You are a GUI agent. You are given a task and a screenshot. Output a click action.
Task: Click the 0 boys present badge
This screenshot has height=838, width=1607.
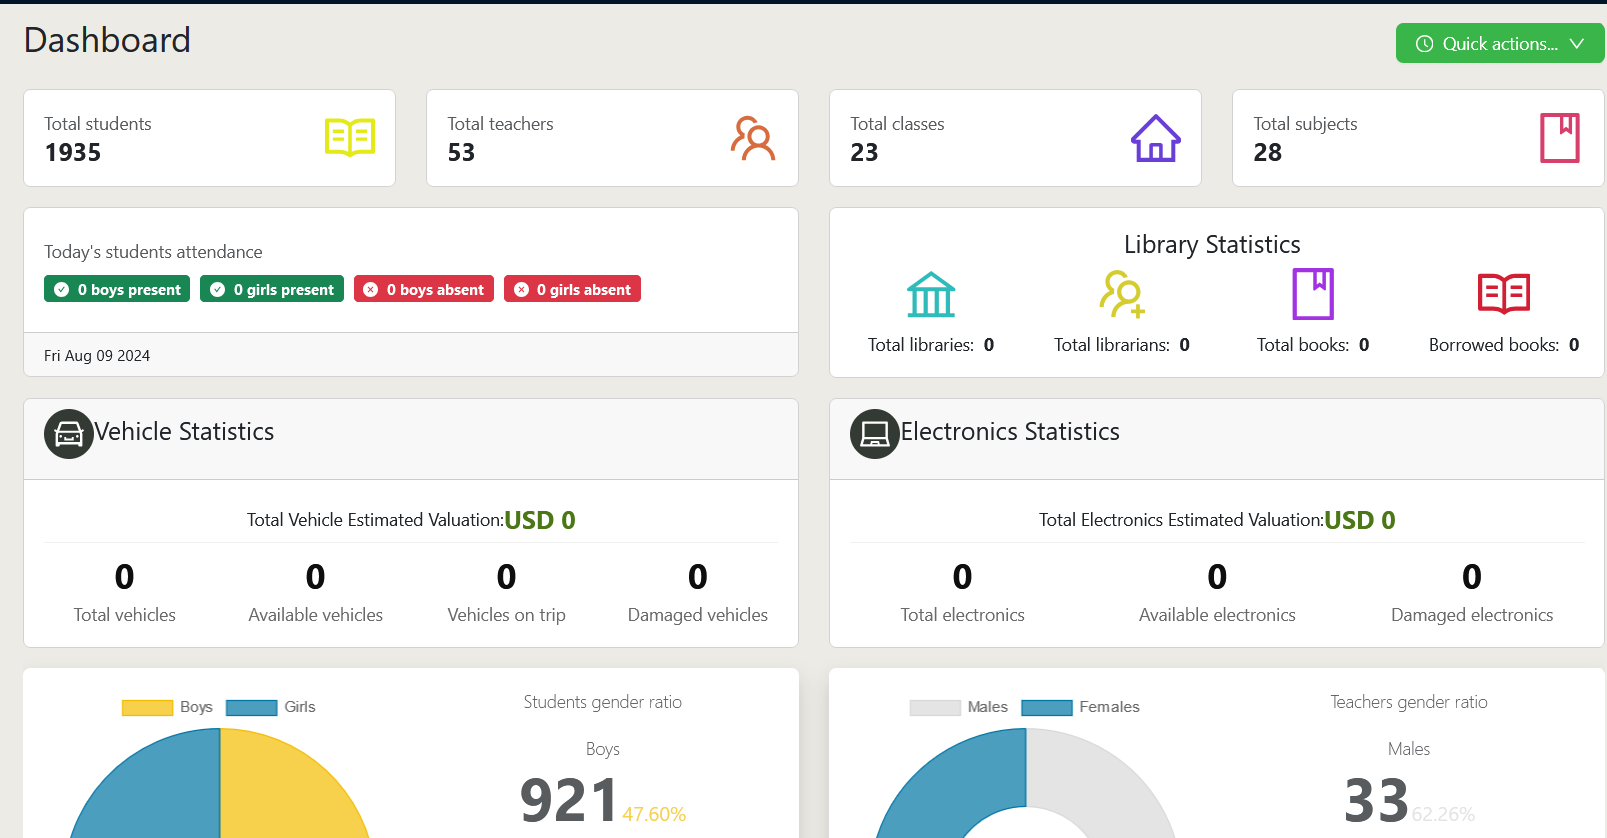click(x=117, y=289)
